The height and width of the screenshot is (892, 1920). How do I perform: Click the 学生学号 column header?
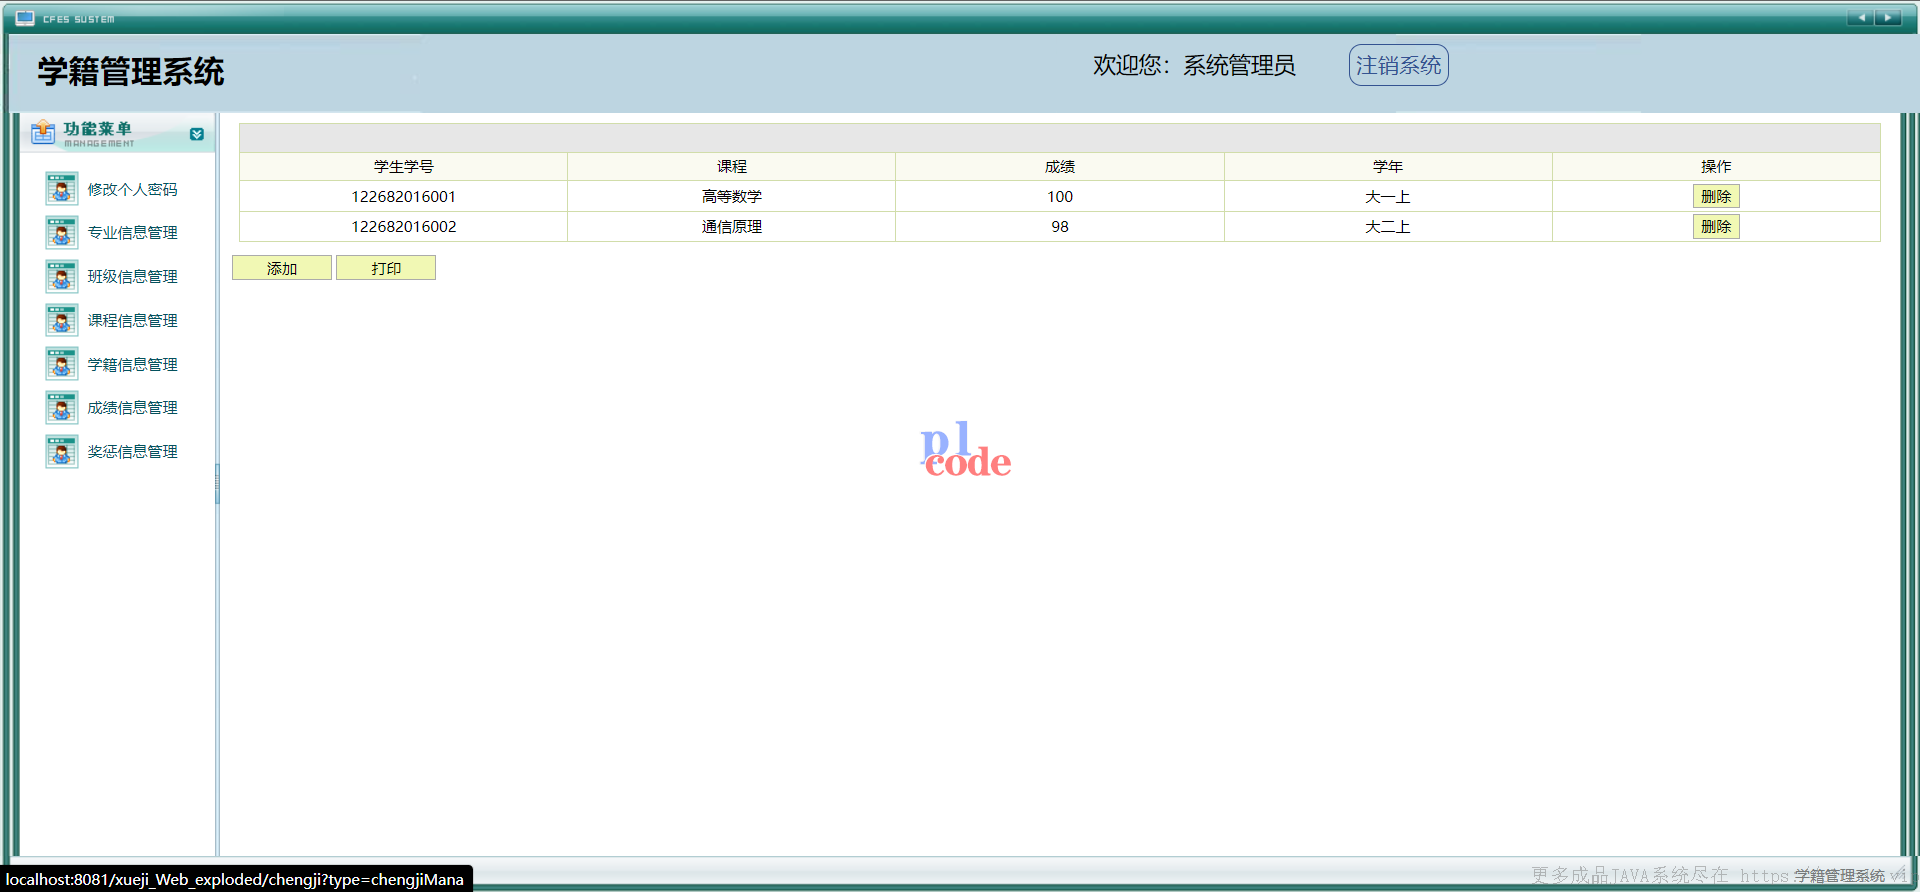404,167
